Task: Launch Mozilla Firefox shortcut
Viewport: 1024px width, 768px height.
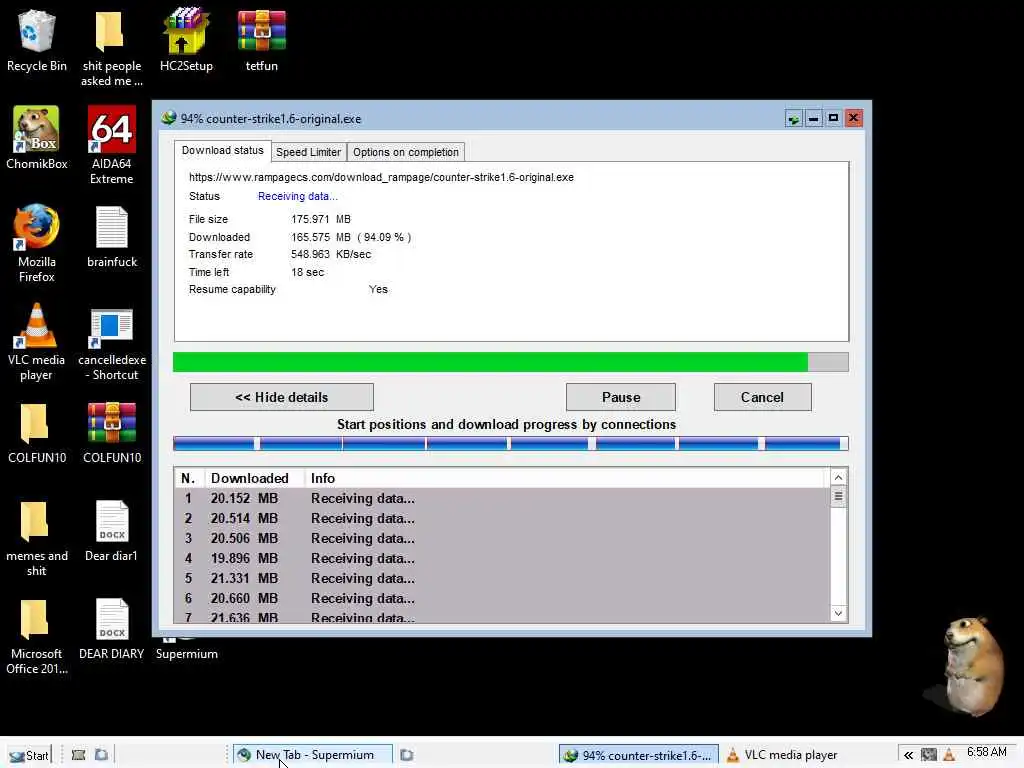Action: pyautogui.click(x=37, y=243)
